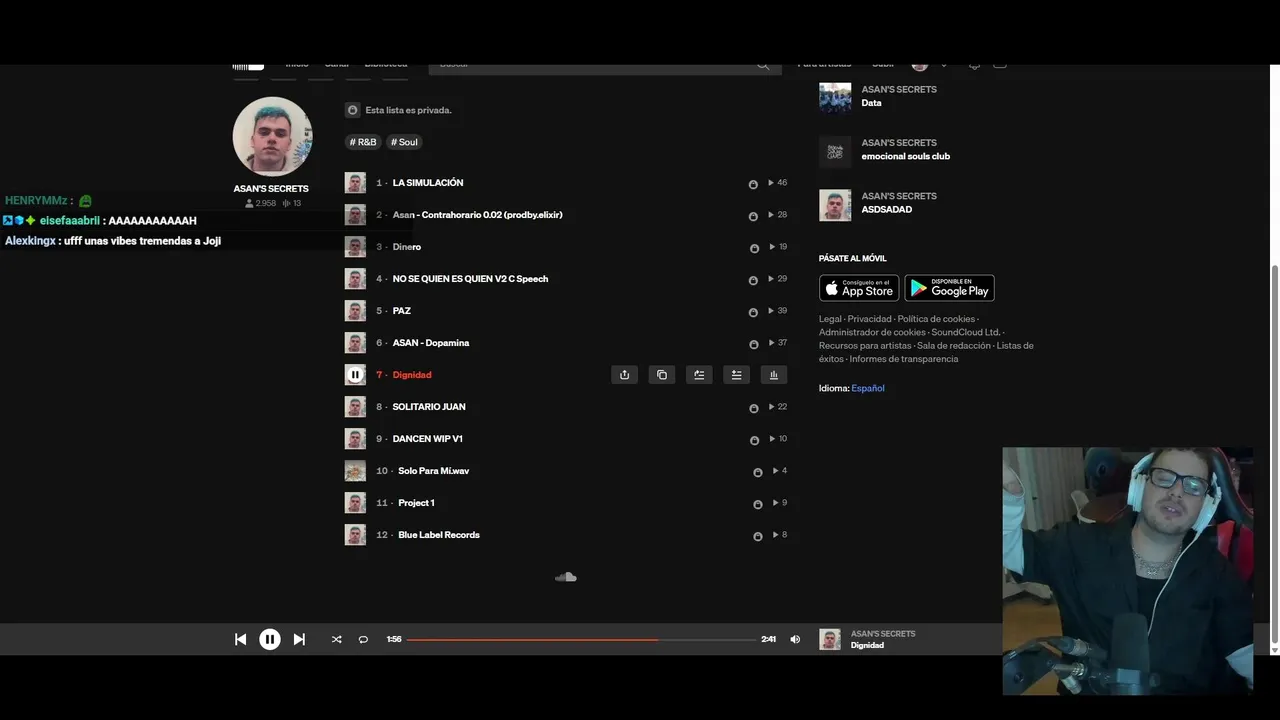
Task: Play track 6 ASAN - Dopamina
Action: pyautogui.click(x=430, y=343)
